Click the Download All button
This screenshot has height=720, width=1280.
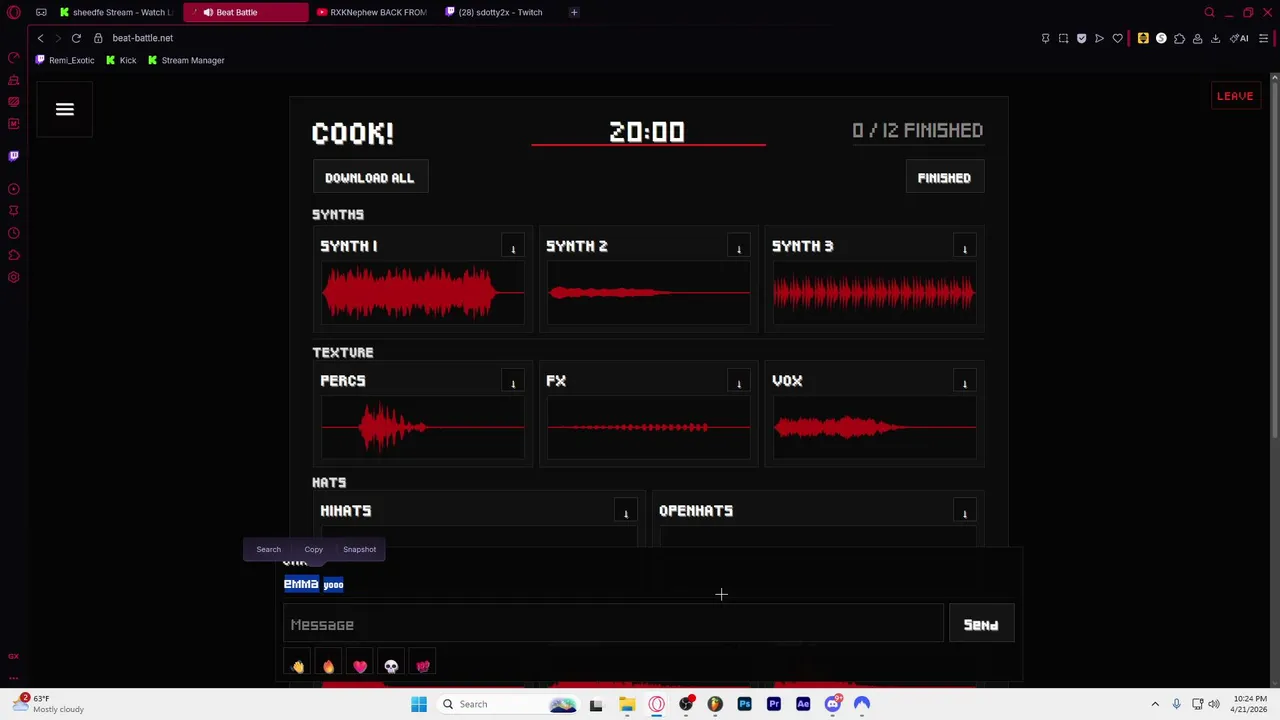pyautogui.click(x=369, y=178)
